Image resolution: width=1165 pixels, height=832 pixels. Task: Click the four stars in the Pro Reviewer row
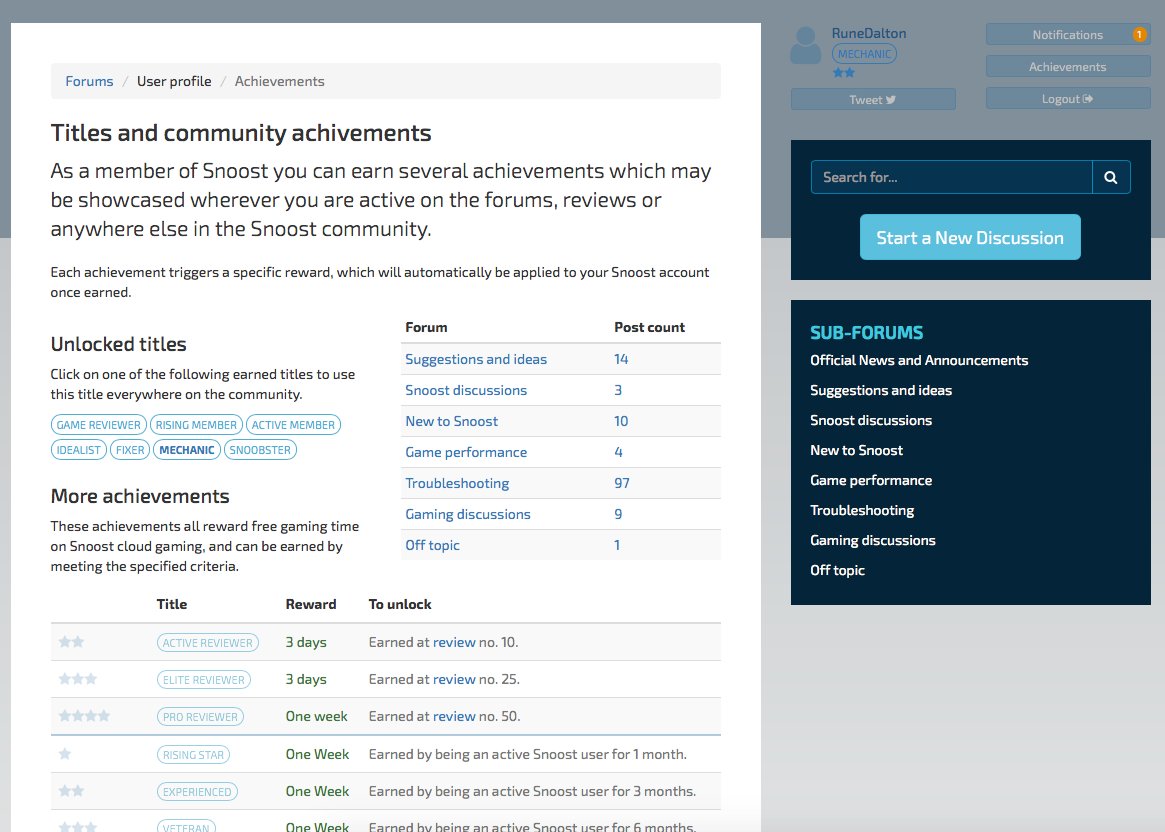[x=84, y=716]
